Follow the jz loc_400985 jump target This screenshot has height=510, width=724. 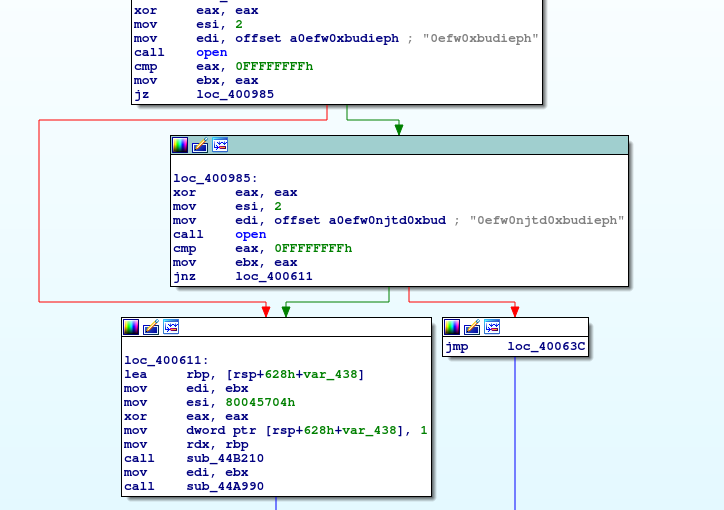(x=235, y=94)
